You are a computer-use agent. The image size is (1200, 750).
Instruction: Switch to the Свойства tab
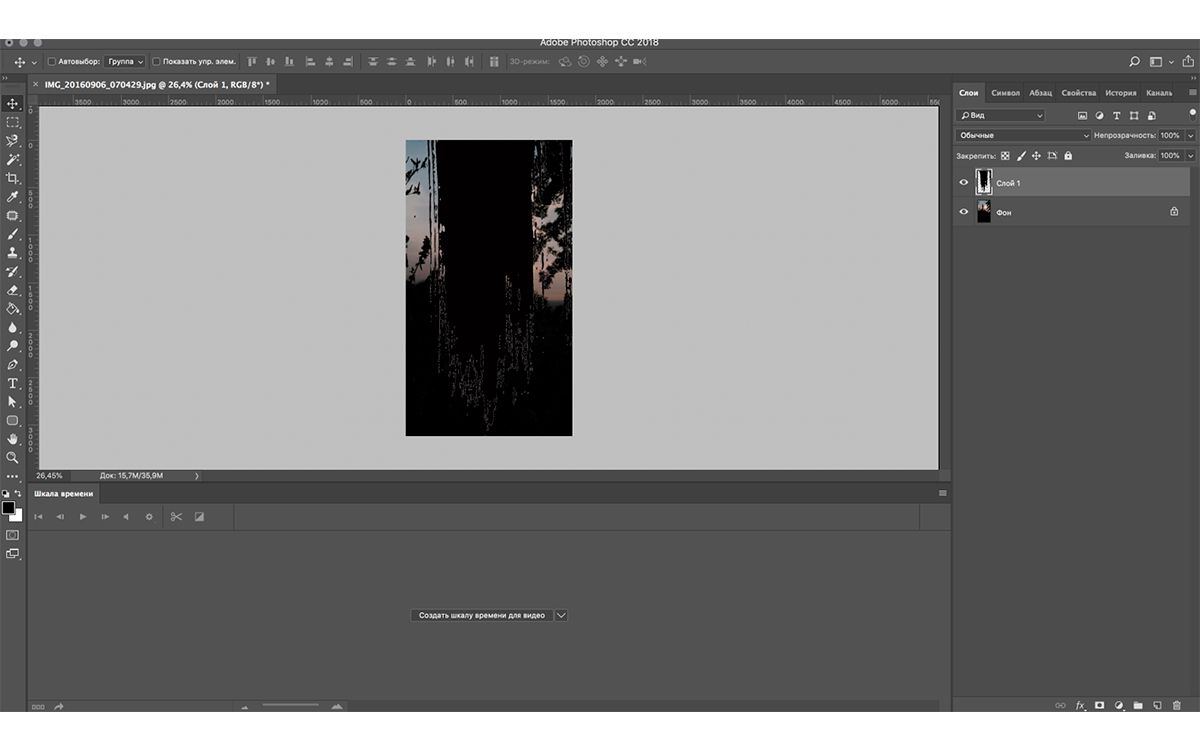[1079, 93]
